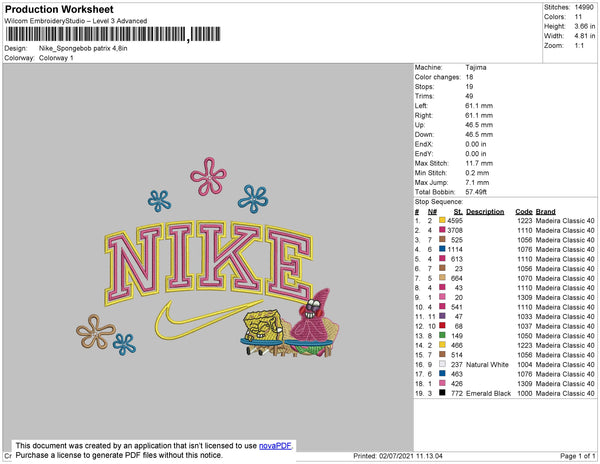Select the Zoom value '1:1'
The image size is (600, 464).
pyautogui.click(x=579, y=46)
